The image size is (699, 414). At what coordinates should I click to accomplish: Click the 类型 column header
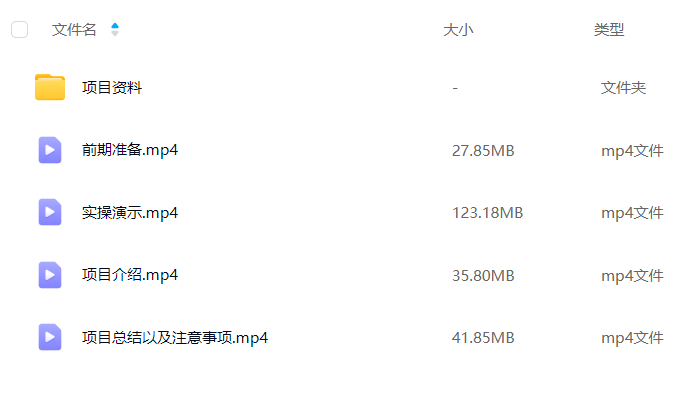pyautogui.click(x=609, y=30)
